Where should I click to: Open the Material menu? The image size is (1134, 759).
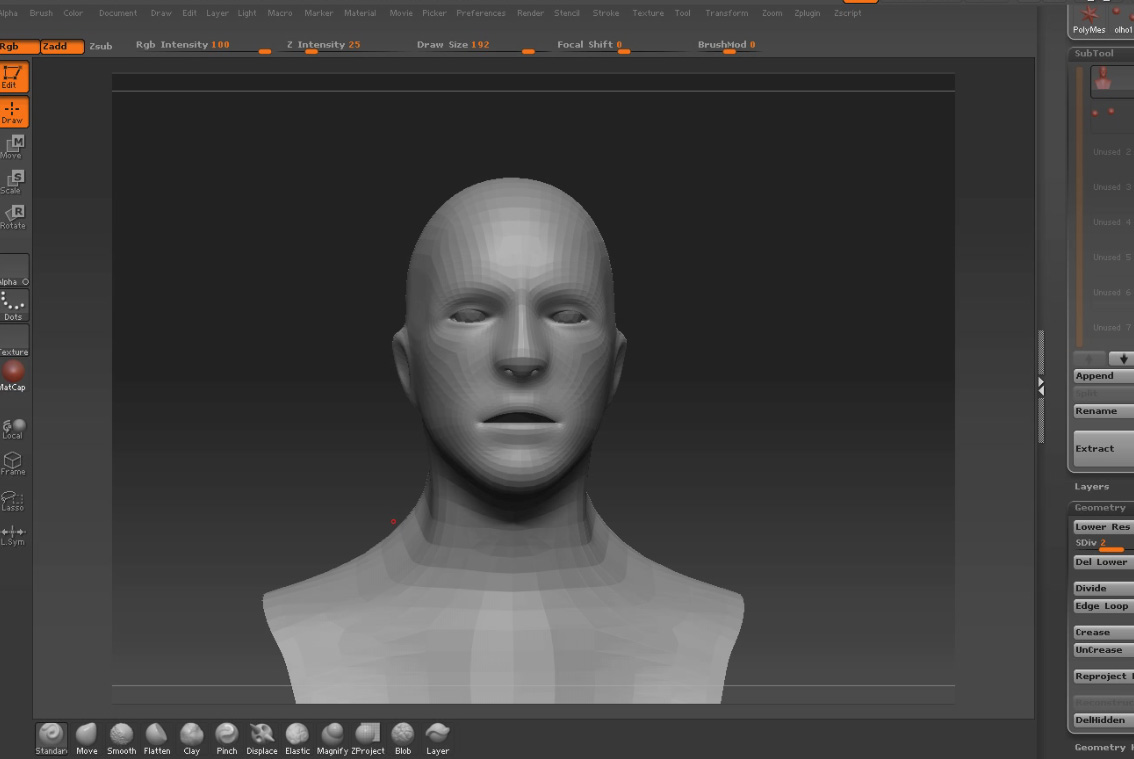[360, 13]
